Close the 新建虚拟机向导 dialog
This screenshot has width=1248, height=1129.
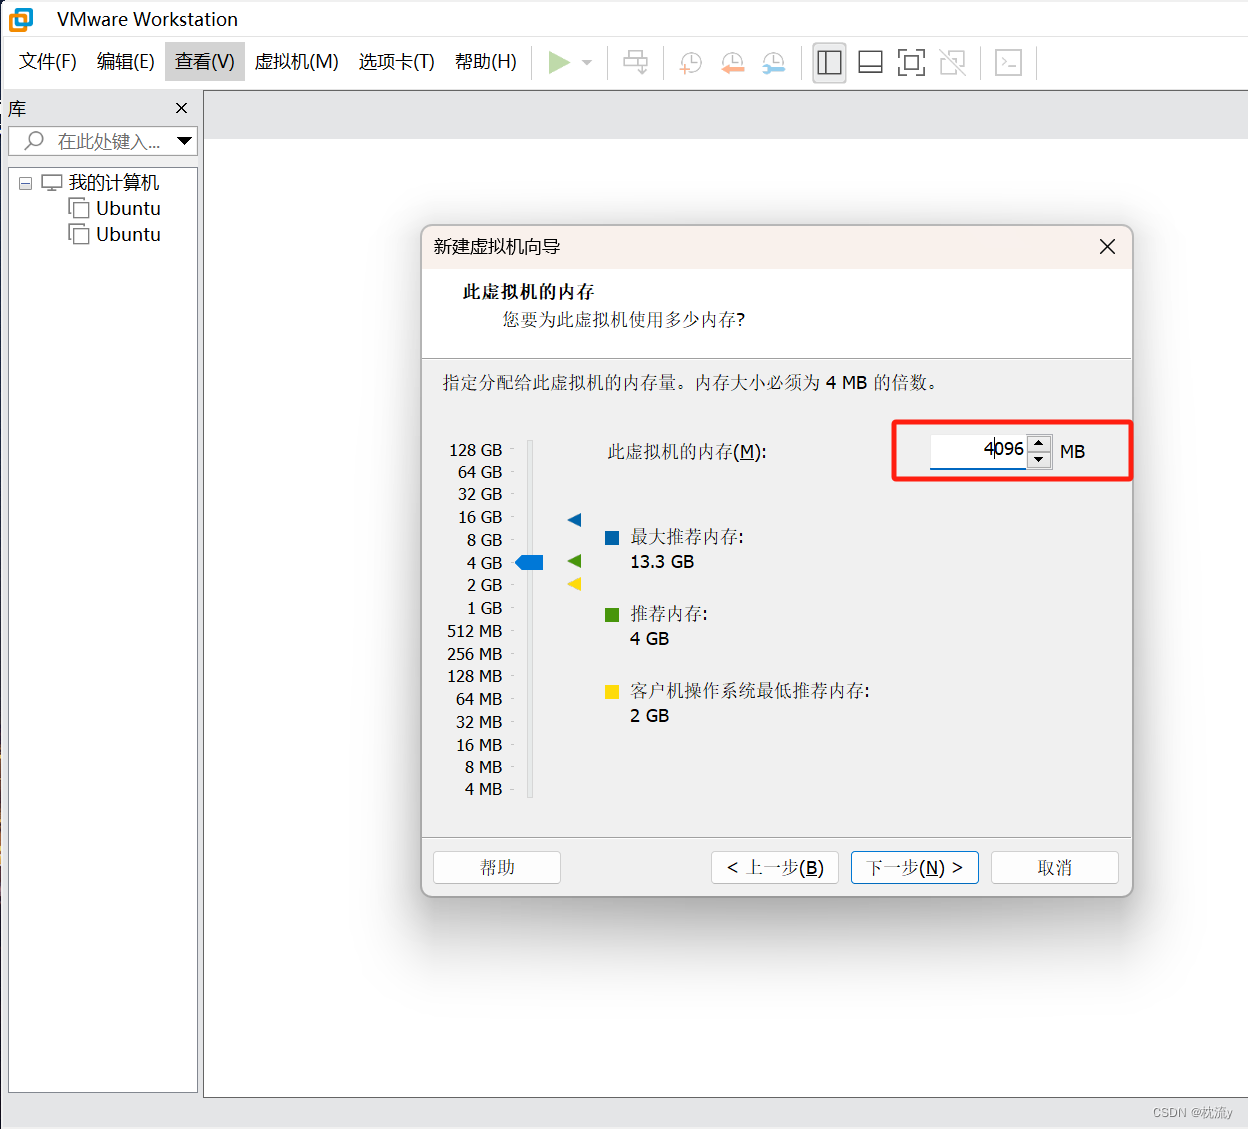coord(1107,247)
